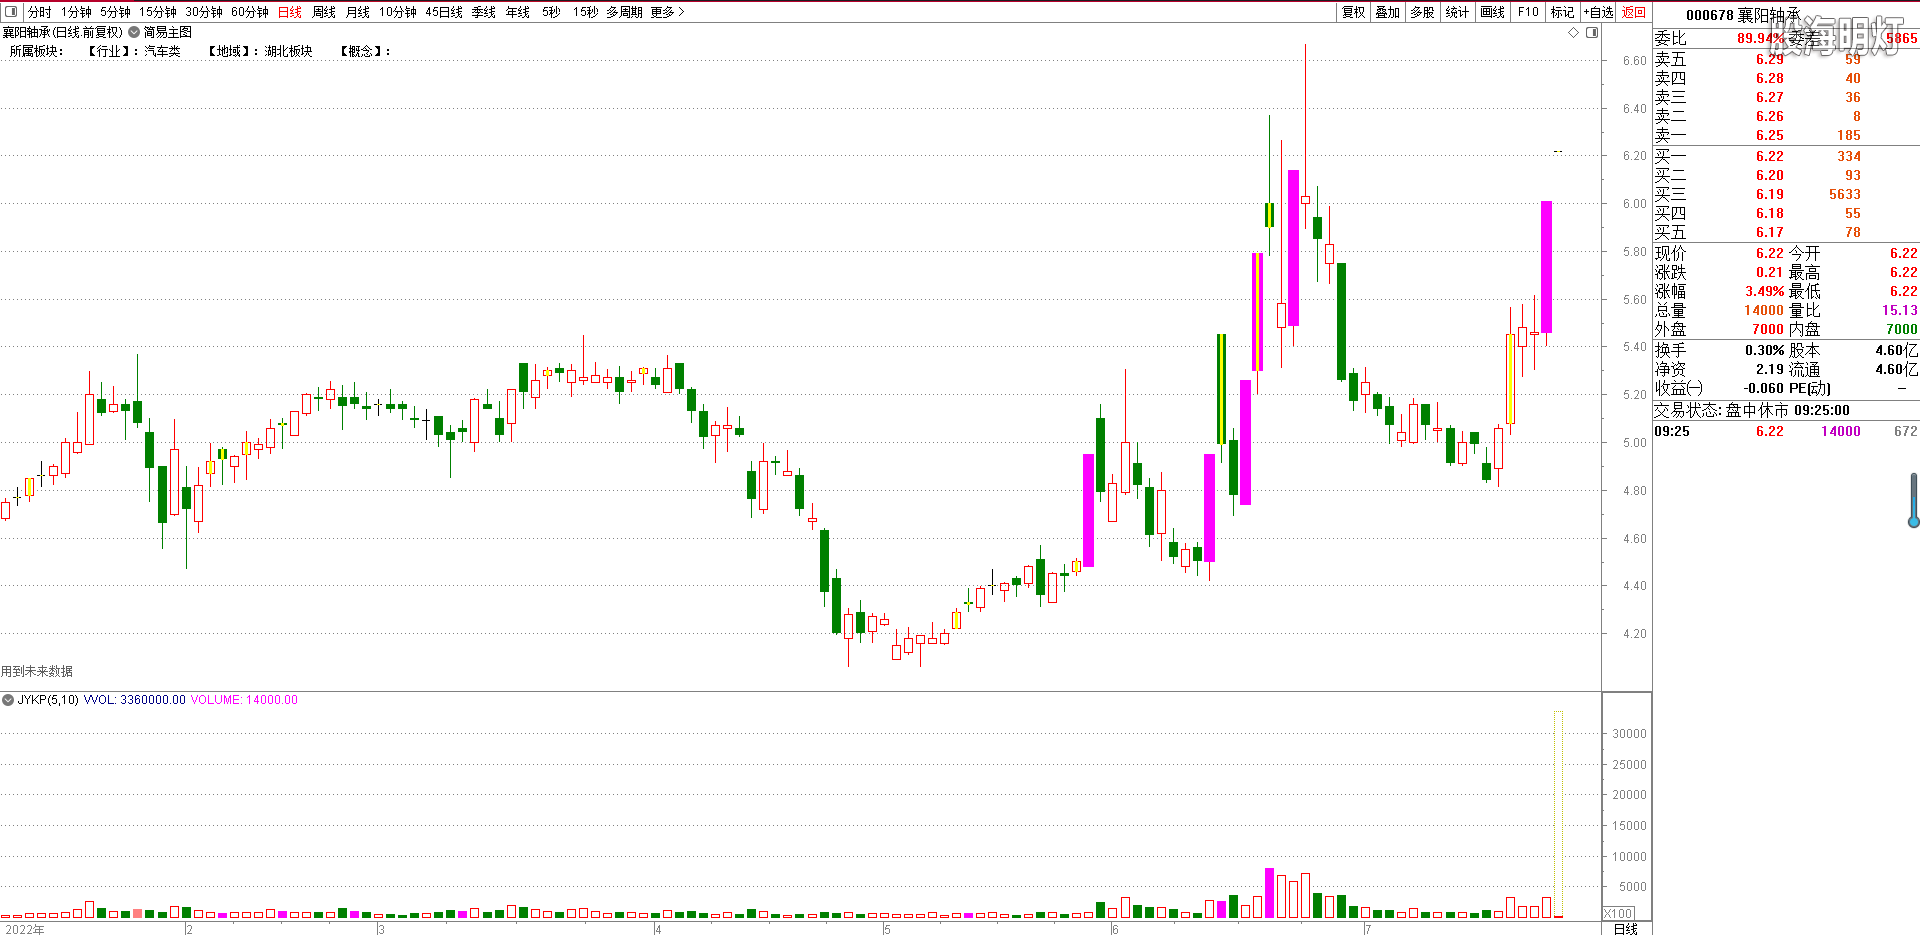Enable 叠加 overlay comparison
1920x935 pixels.
tap(1388, 12)
